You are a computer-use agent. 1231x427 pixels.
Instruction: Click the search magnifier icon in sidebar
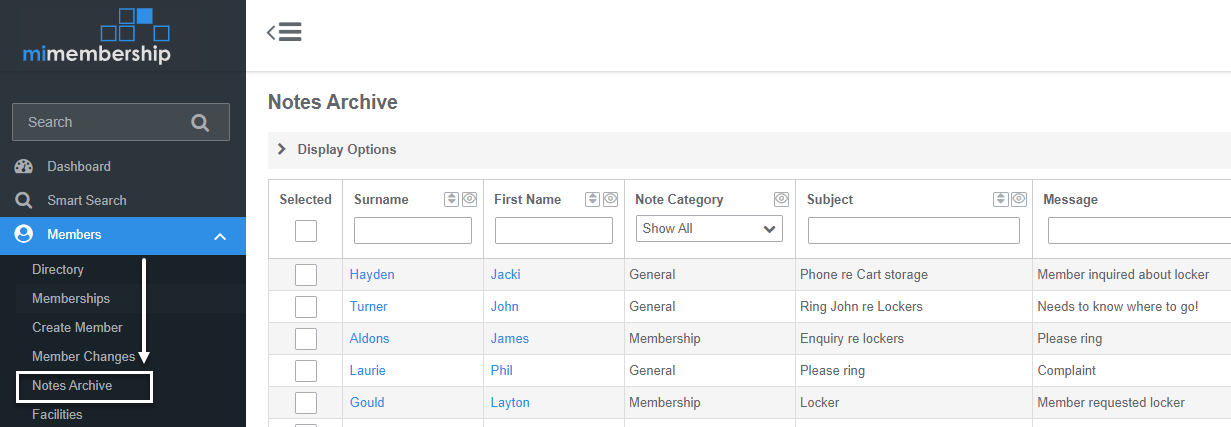(x=200, y=123)
